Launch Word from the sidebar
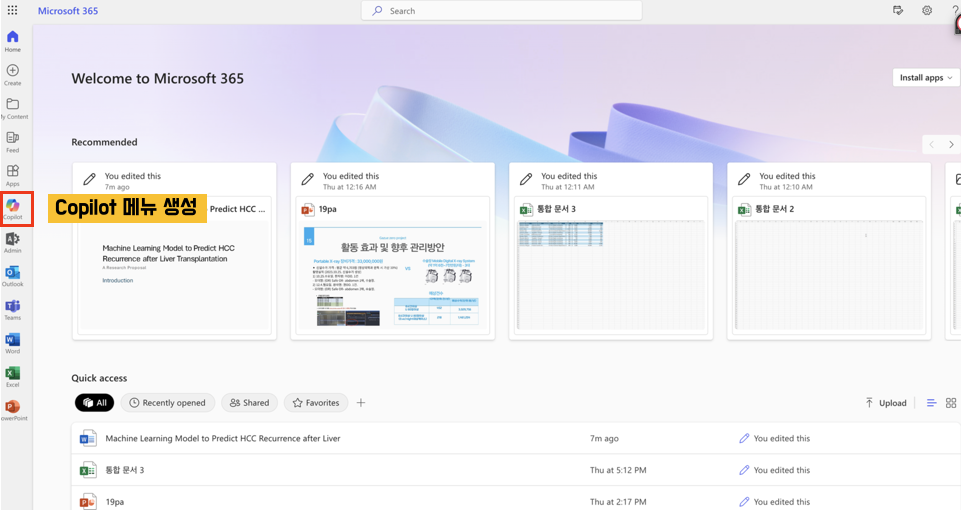Image resolution: width=961 pixels, height=510 pixels. (x=12, y=343)
